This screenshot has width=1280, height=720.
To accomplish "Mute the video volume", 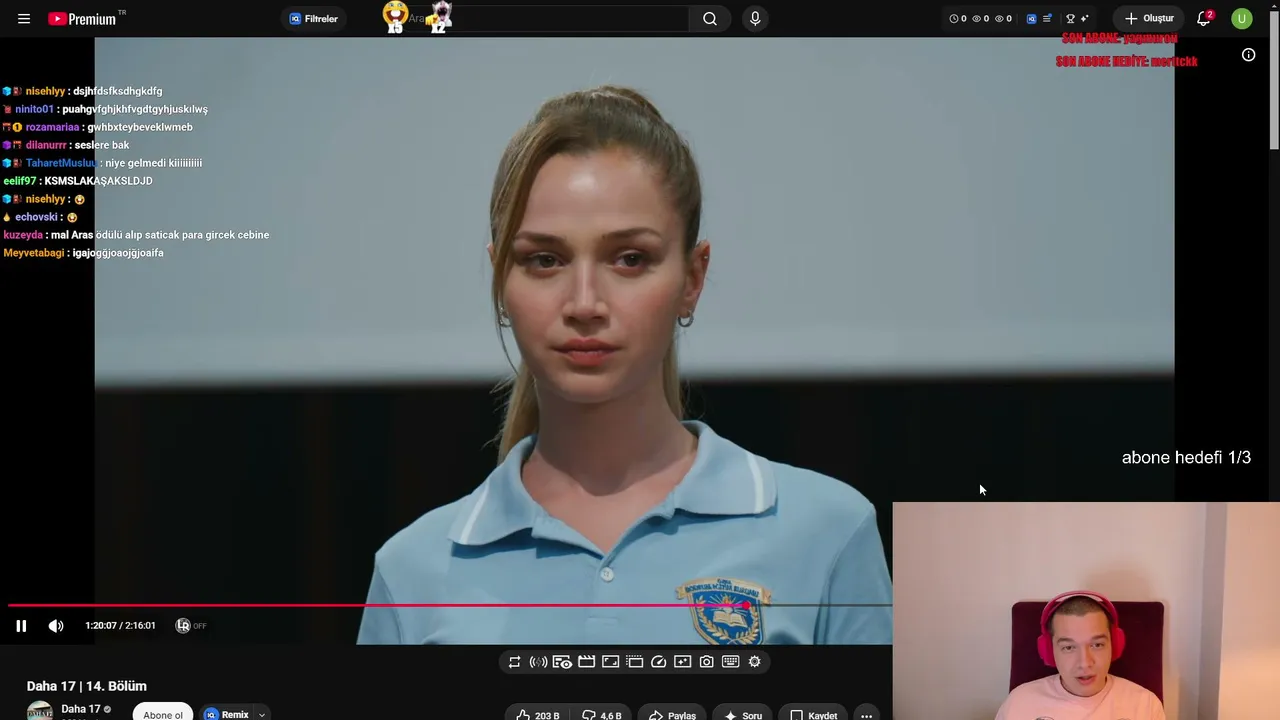I will point(56,626).
